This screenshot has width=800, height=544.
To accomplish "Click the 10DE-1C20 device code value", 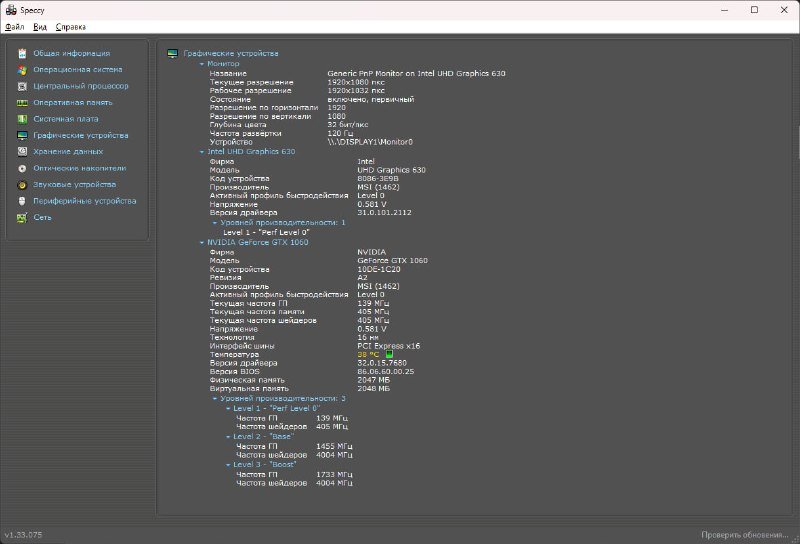I will (x=379, y=269).
